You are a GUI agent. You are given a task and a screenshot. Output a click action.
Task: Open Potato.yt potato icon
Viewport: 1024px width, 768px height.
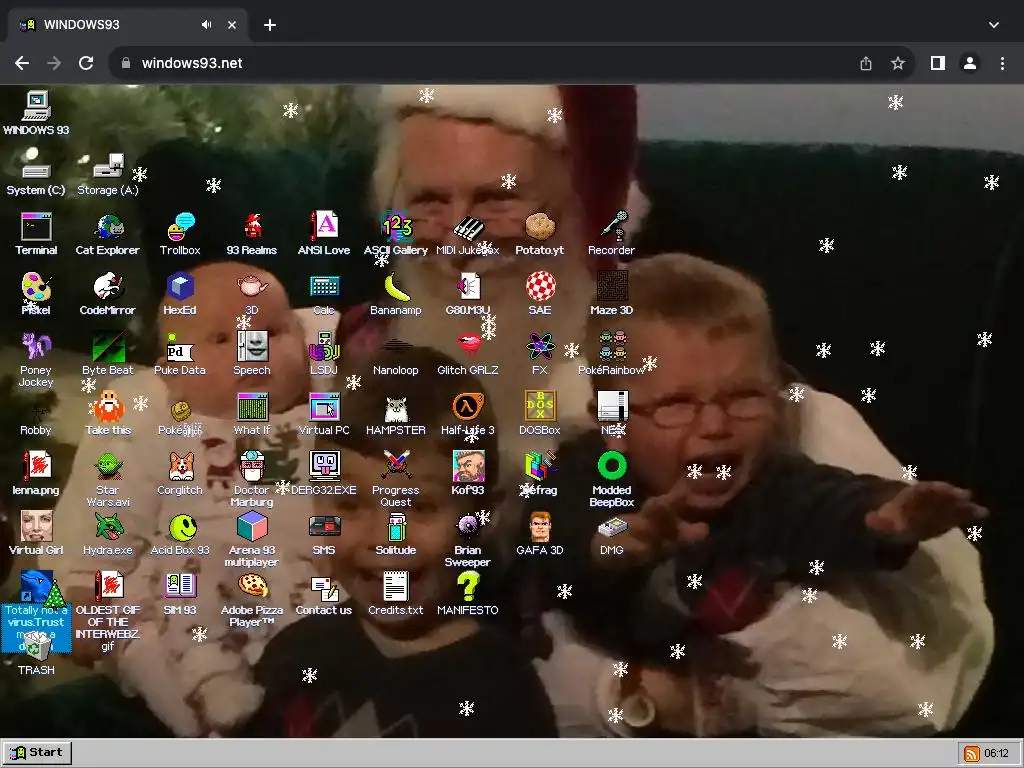point(539,234)
